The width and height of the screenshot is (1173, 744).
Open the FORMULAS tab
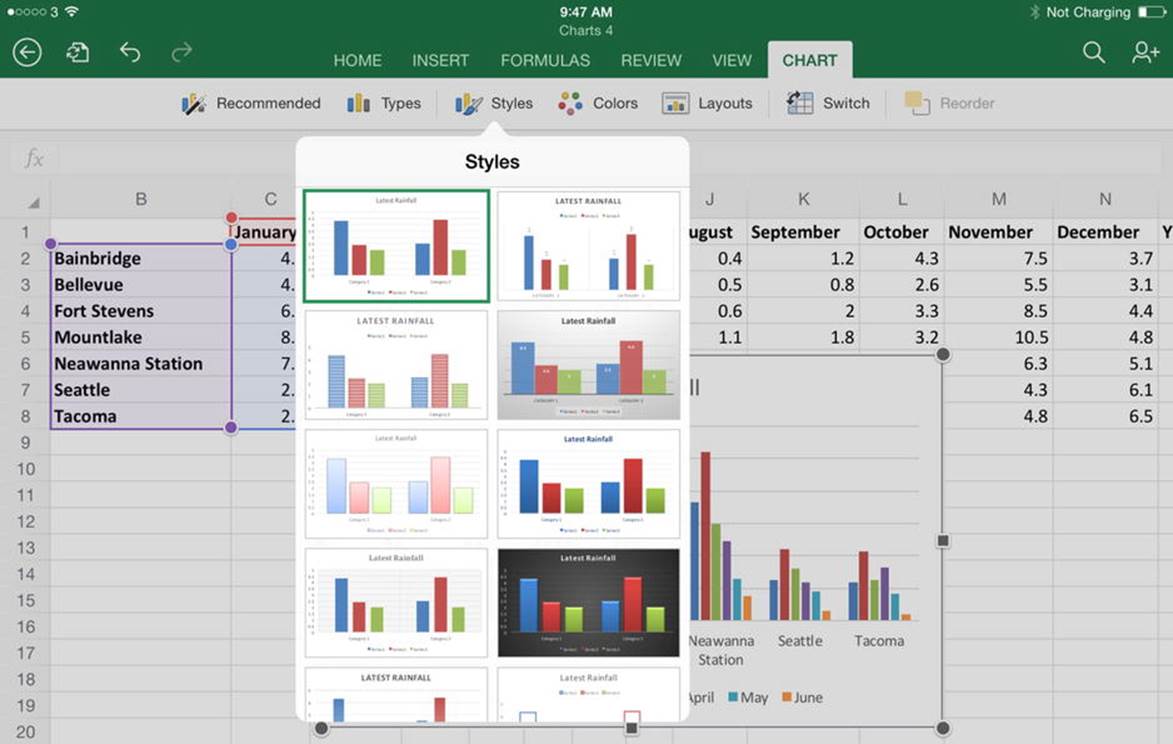tap(545, 61)
